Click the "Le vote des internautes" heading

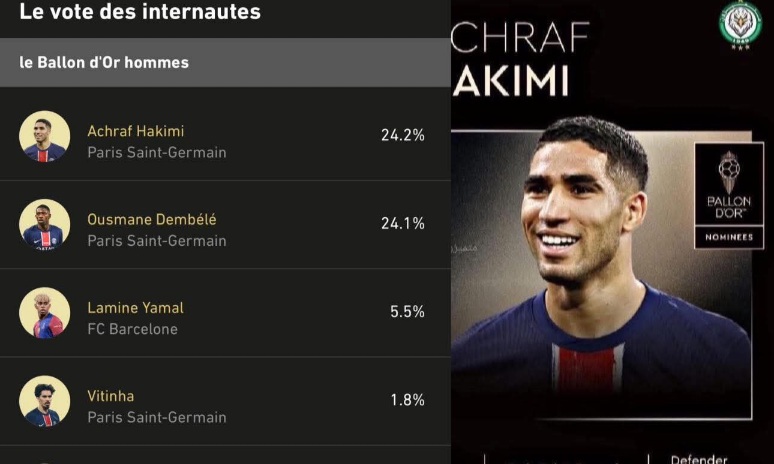pyautogui.click(x=140, y=13)
